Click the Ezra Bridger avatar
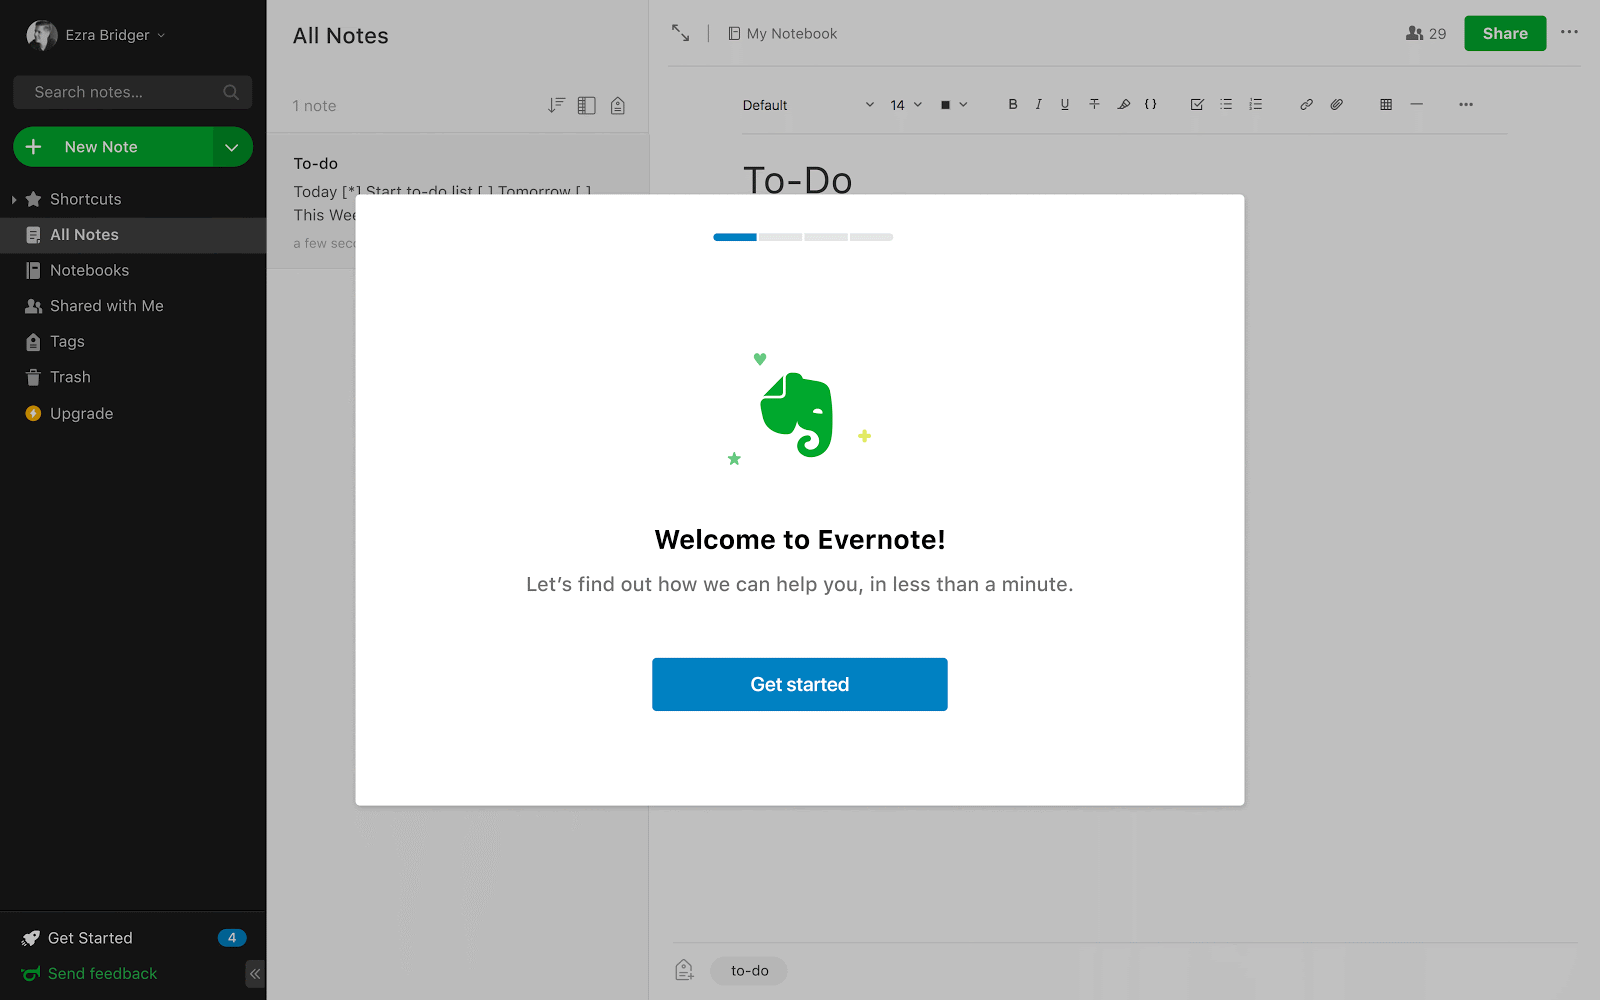Screen dimensions: 1600x1000 41,35
